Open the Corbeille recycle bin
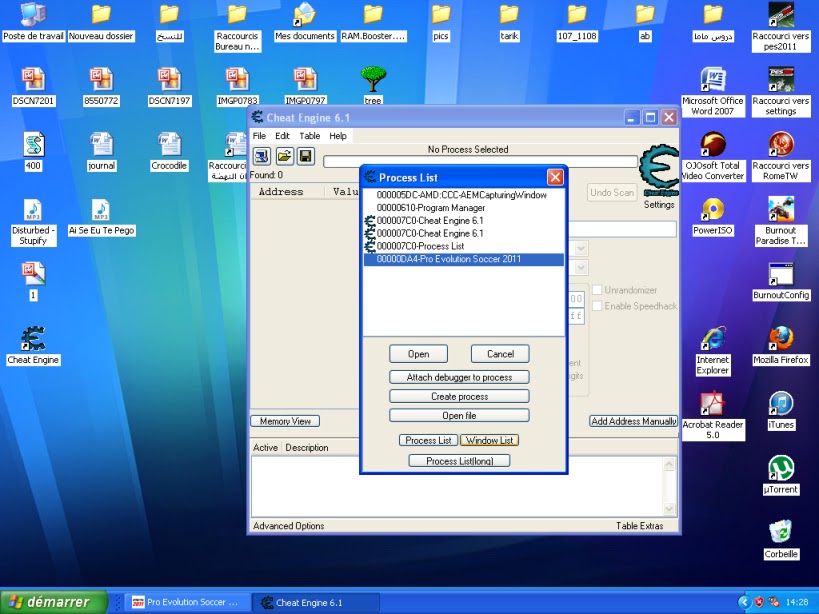The height and width of the screenshot is (614, 819). pyautogui.click(x=781, y=540)
